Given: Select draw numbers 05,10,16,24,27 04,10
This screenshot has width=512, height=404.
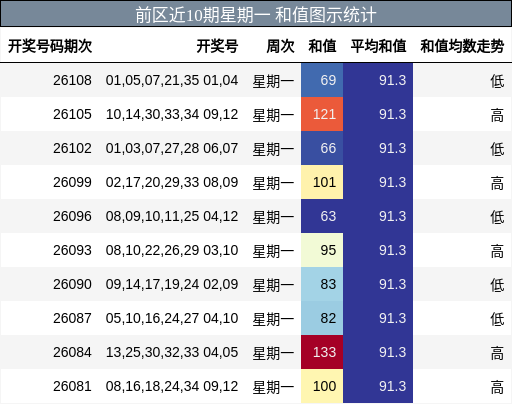Looking at the screenshot, I should pos(172,318).
